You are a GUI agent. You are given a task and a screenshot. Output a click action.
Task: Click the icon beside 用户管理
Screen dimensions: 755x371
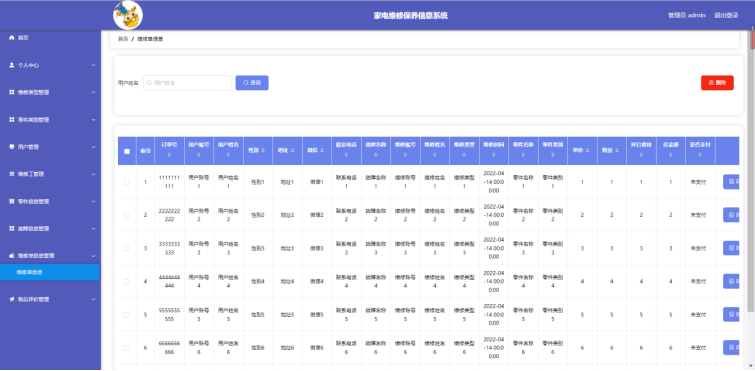pyautogui.click(x=12, y=147)
